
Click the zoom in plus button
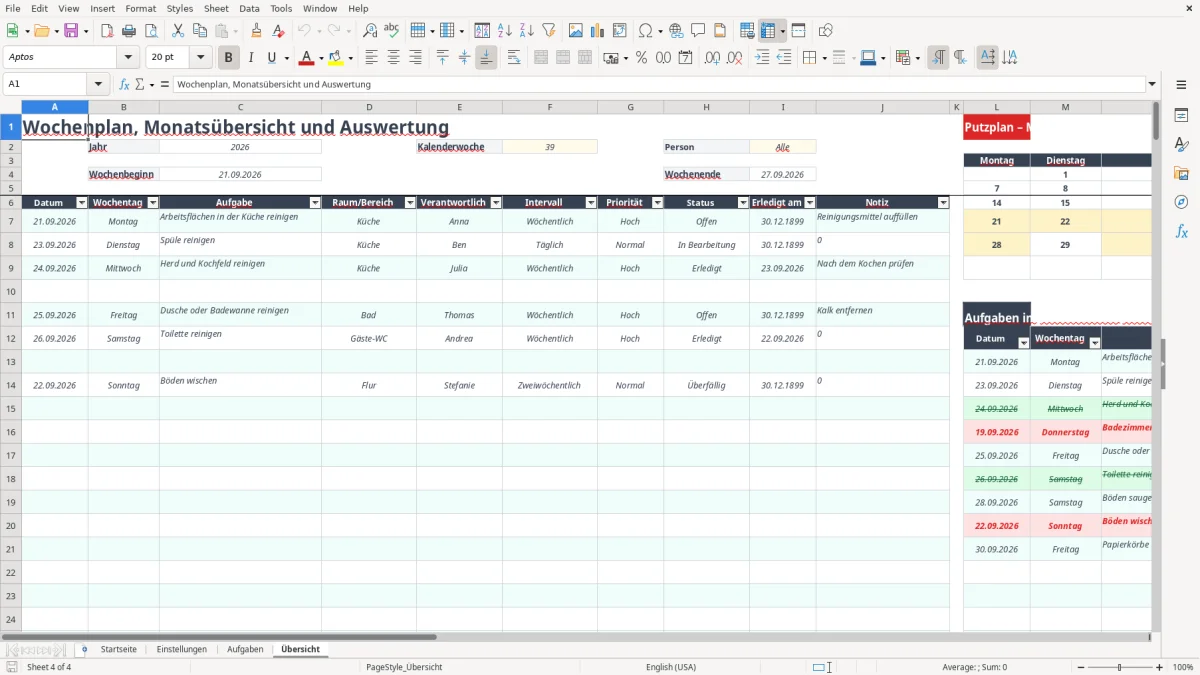[x=1160, y=667]
